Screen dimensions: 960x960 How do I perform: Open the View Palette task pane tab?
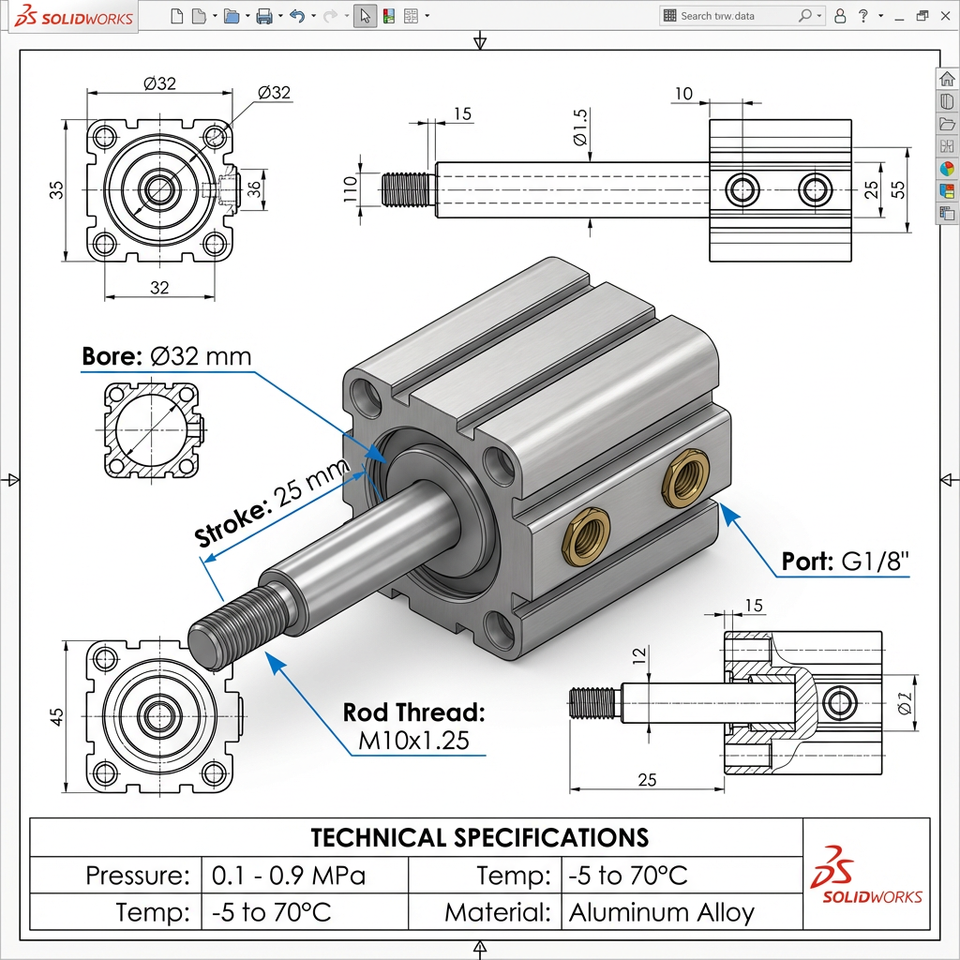(947, 146)
